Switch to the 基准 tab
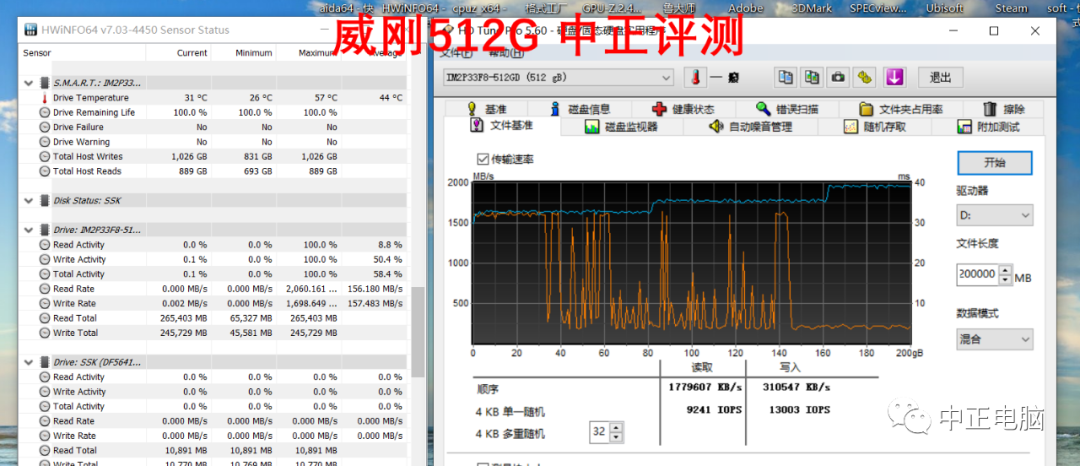 click(488, 109)
